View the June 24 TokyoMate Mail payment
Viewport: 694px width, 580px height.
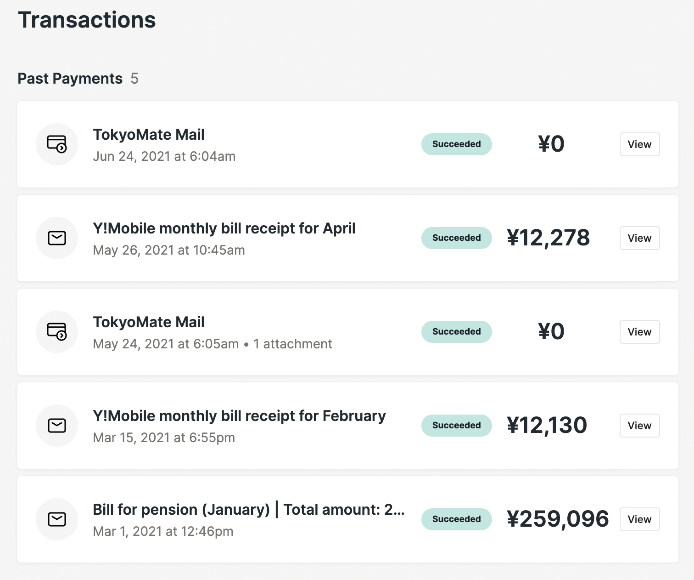pos(639,144)
